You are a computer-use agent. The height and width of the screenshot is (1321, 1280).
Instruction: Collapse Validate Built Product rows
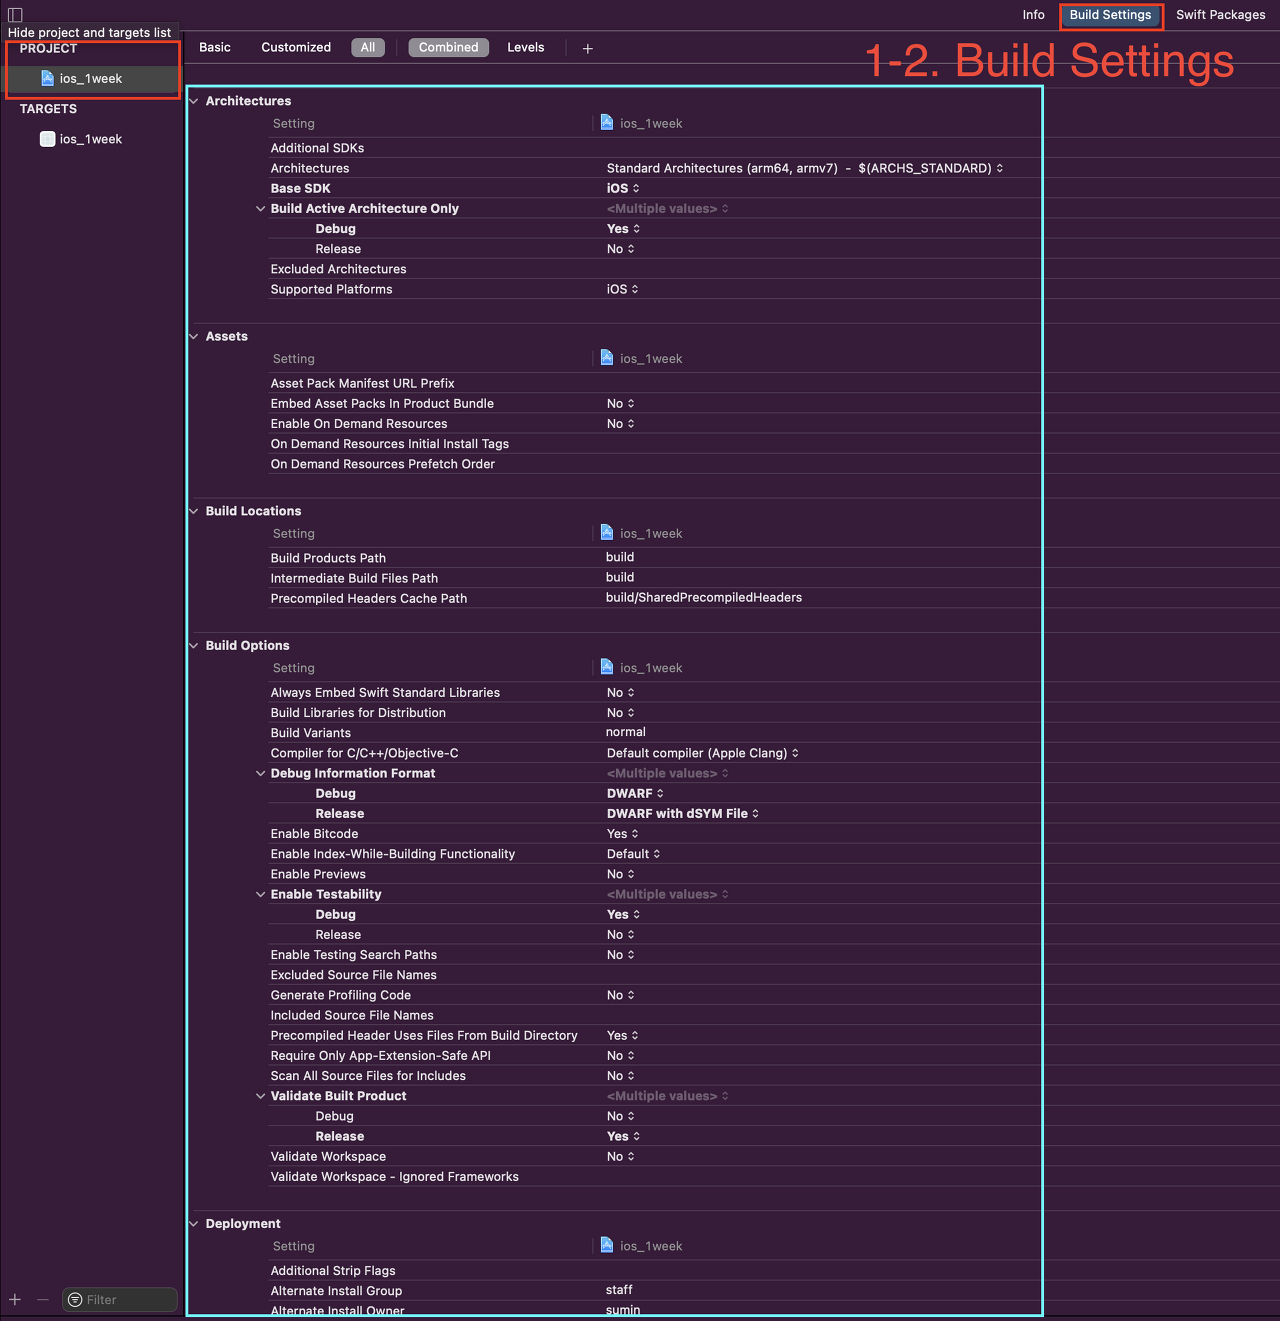click(260, 1097)
